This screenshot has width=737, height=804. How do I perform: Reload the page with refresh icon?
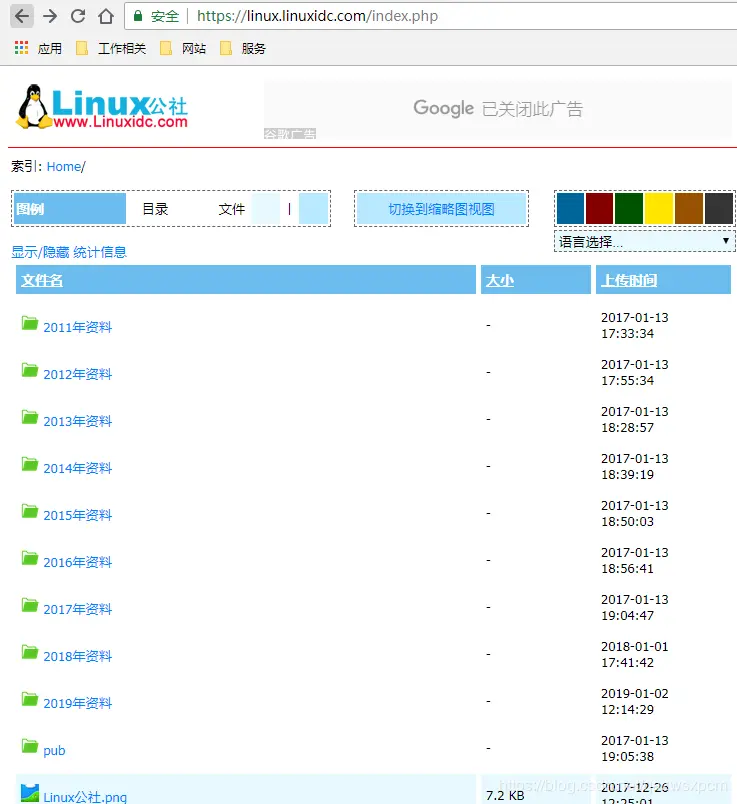78,16
